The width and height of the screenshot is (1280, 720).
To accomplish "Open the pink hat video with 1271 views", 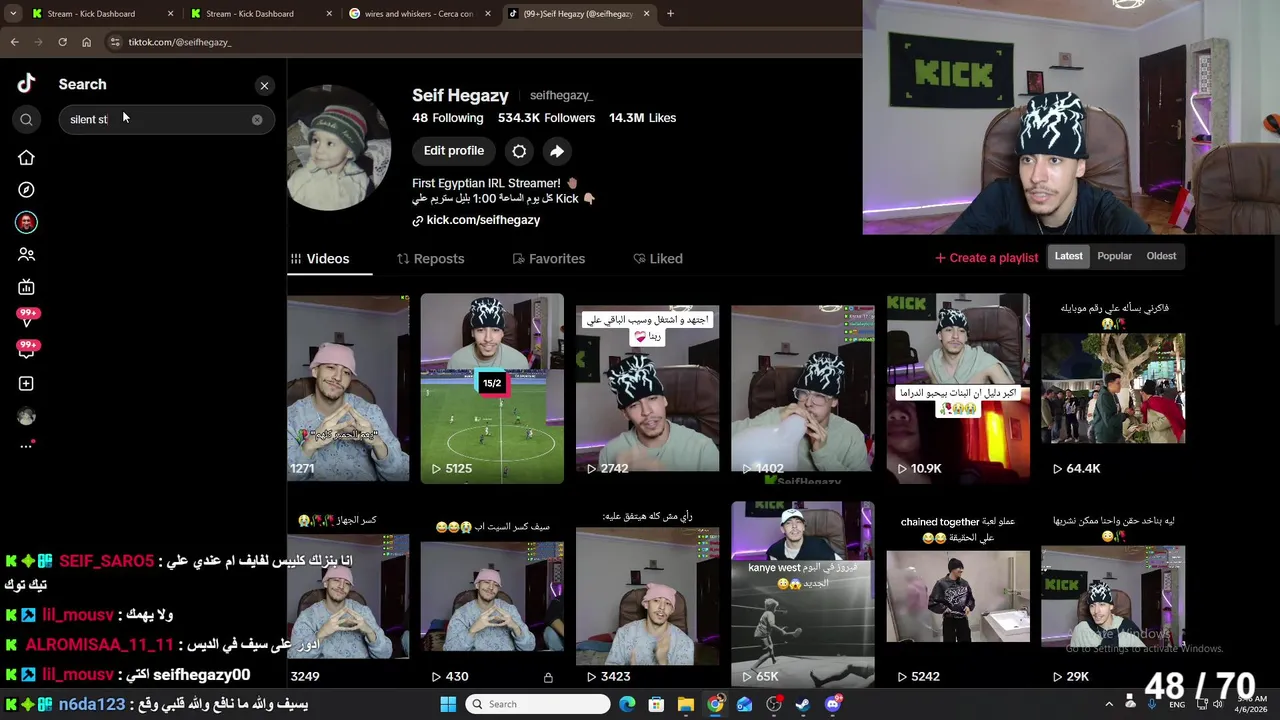I will coord(348,388).
